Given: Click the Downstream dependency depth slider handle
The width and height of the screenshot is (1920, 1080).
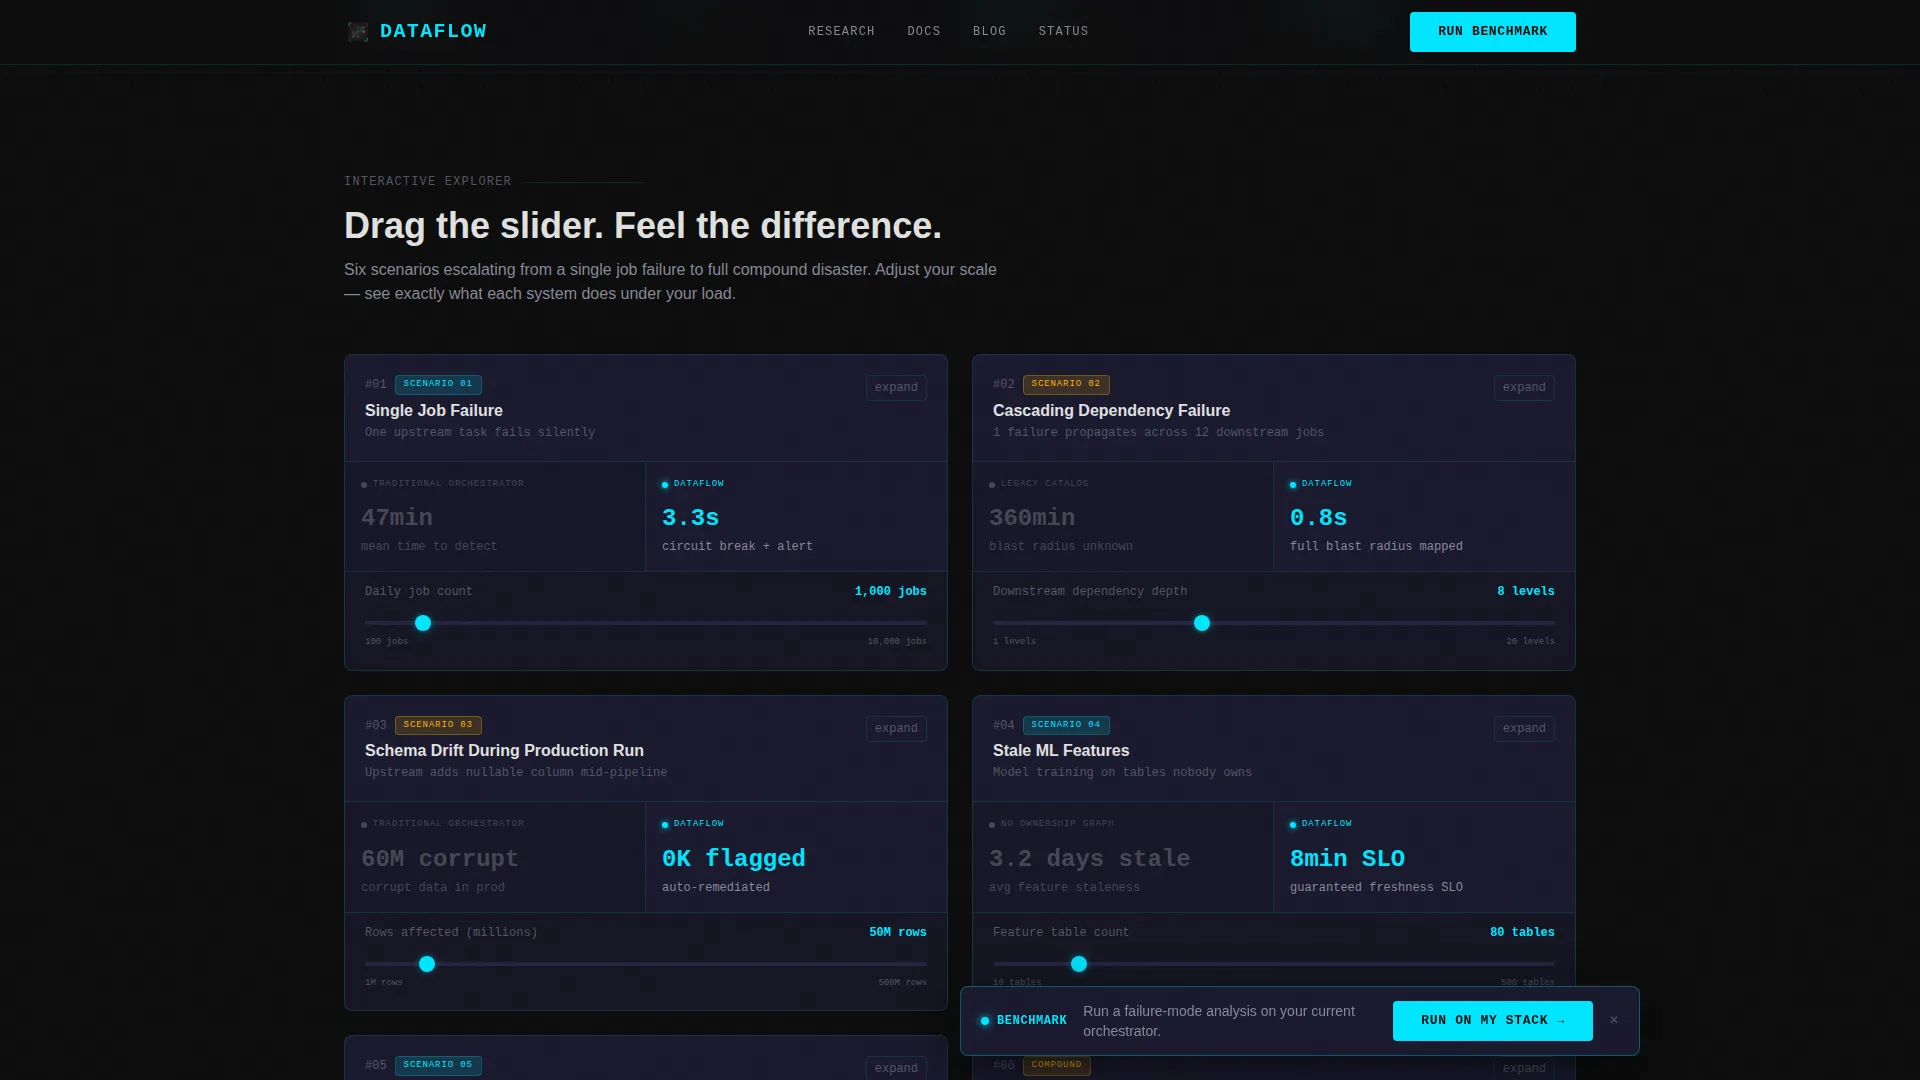Looking at the screenshot, I should (1202, 623).
